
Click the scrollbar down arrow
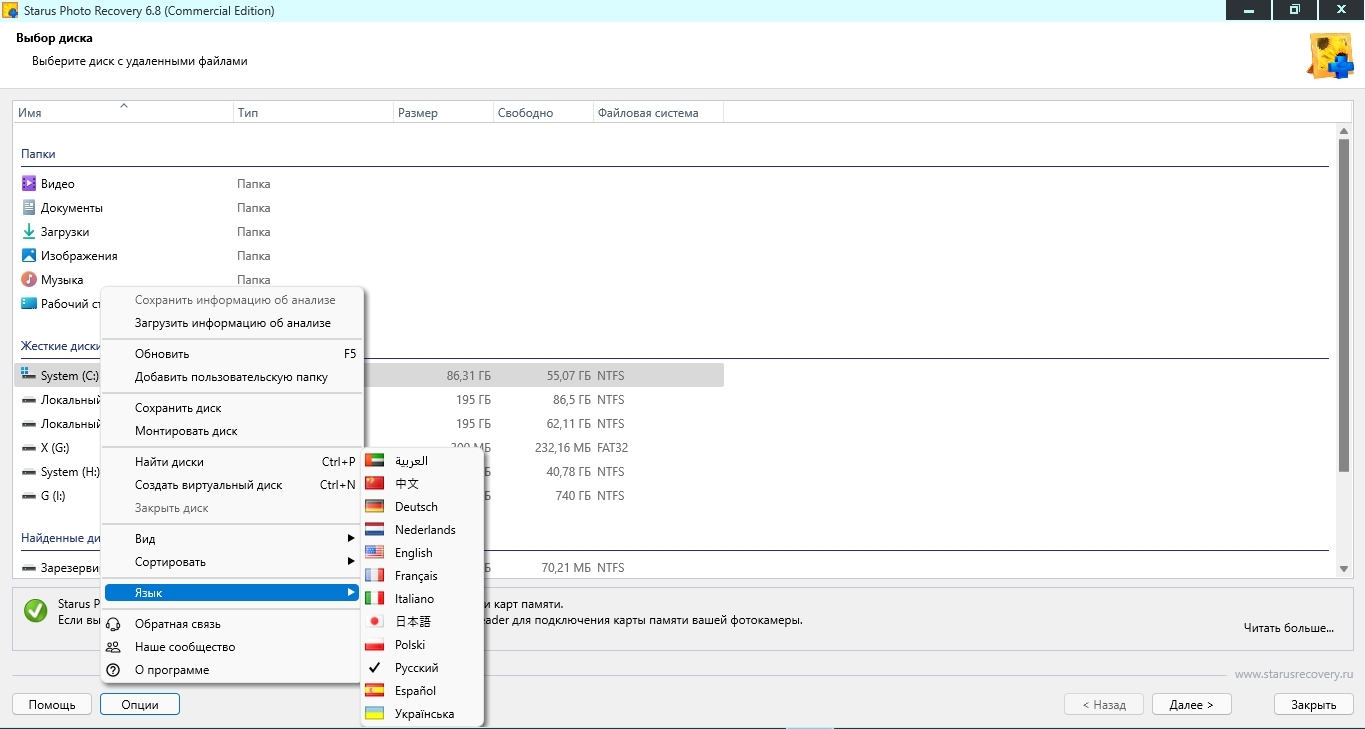tap(1343, 568)
